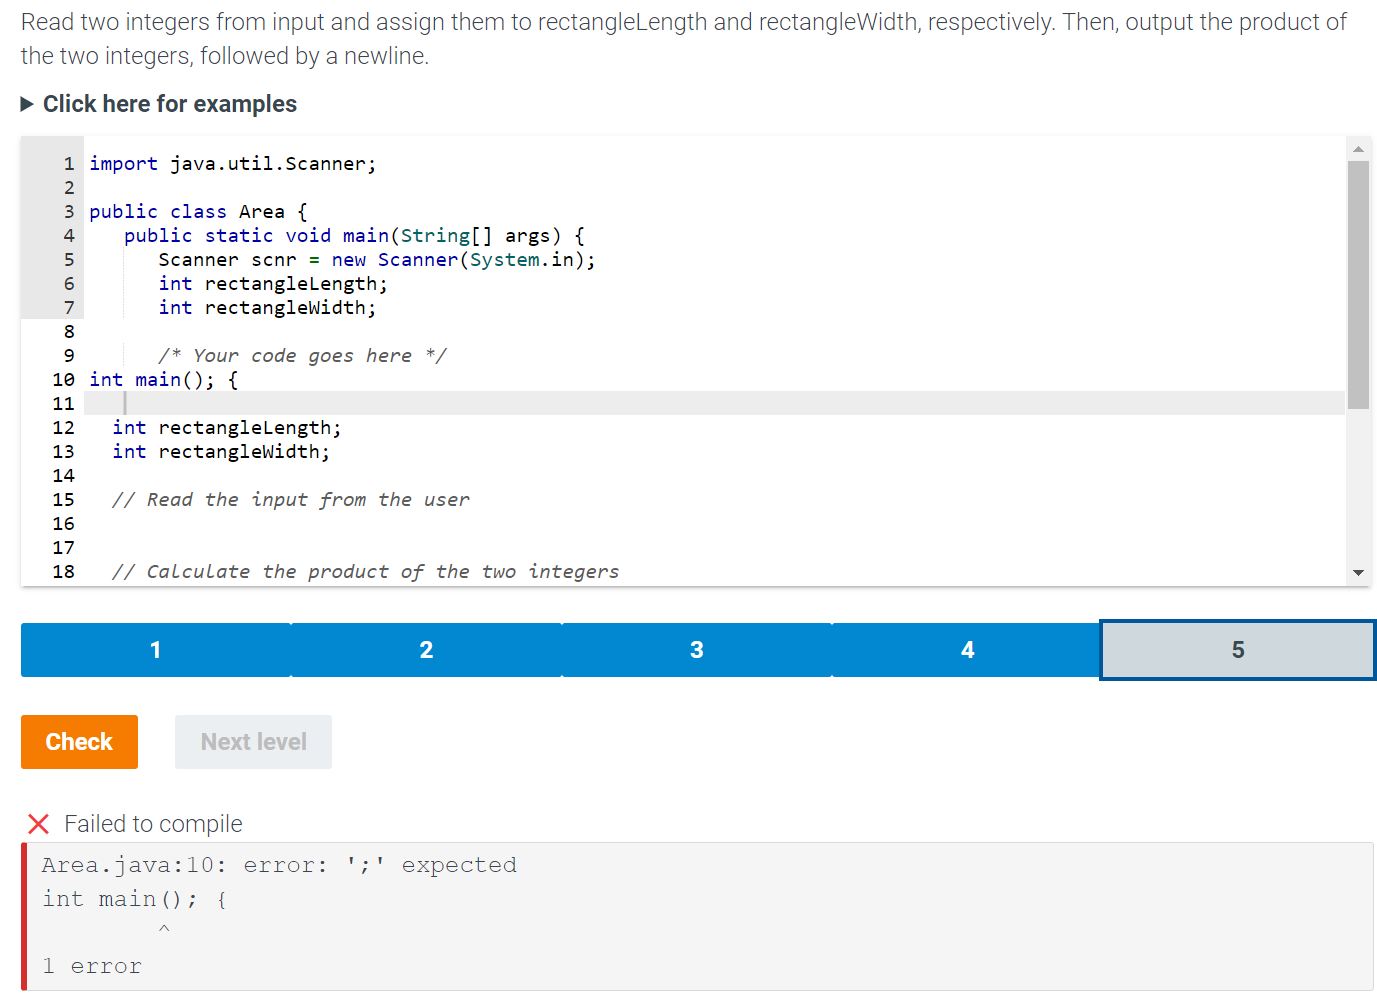This screenshot has height=999, width=1377.
Task: Click the editor scrollbar up arrow
Action: point(1358,149)
